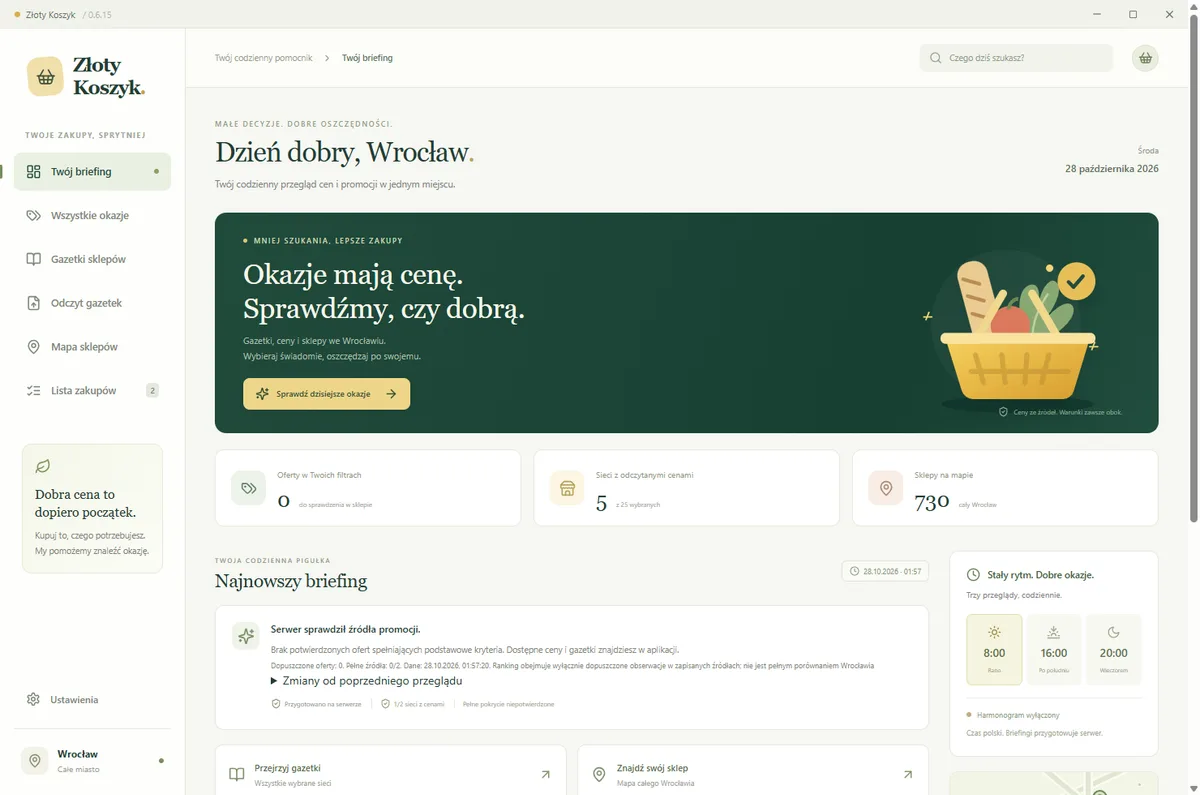Click the Twój briefing breadcrumb

[367, 58]
